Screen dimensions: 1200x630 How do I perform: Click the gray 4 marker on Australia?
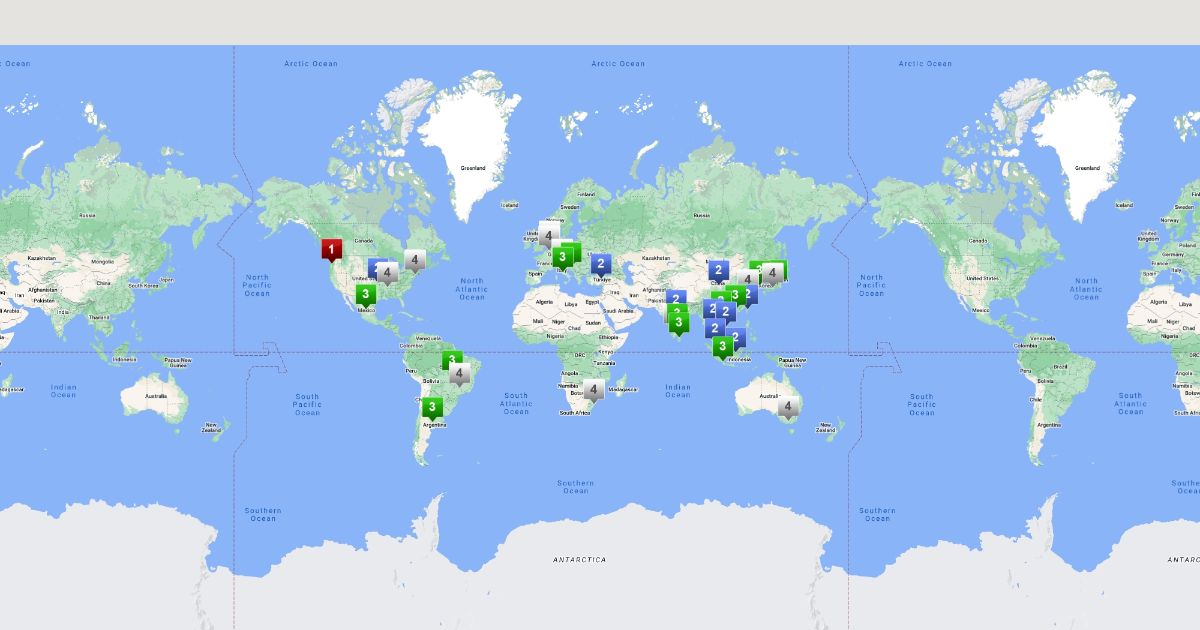pos(788,407)
